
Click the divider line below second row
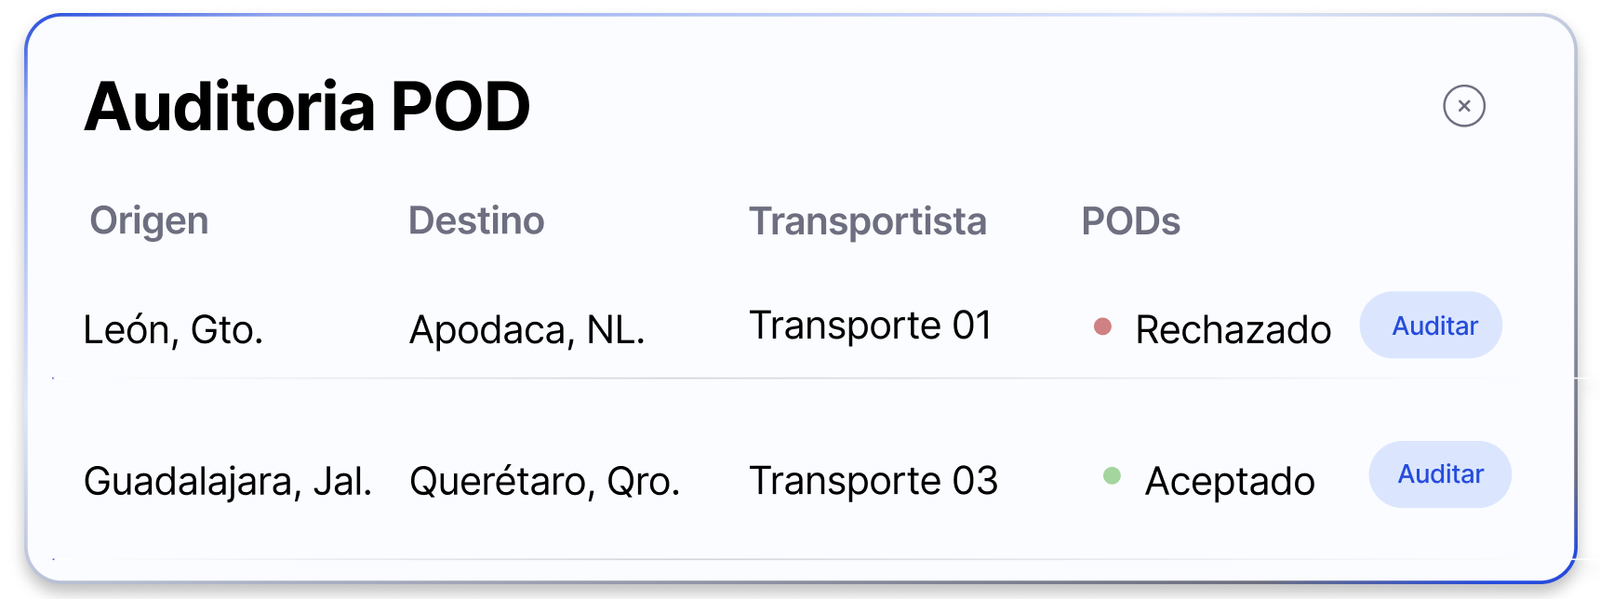click(800, 558)
